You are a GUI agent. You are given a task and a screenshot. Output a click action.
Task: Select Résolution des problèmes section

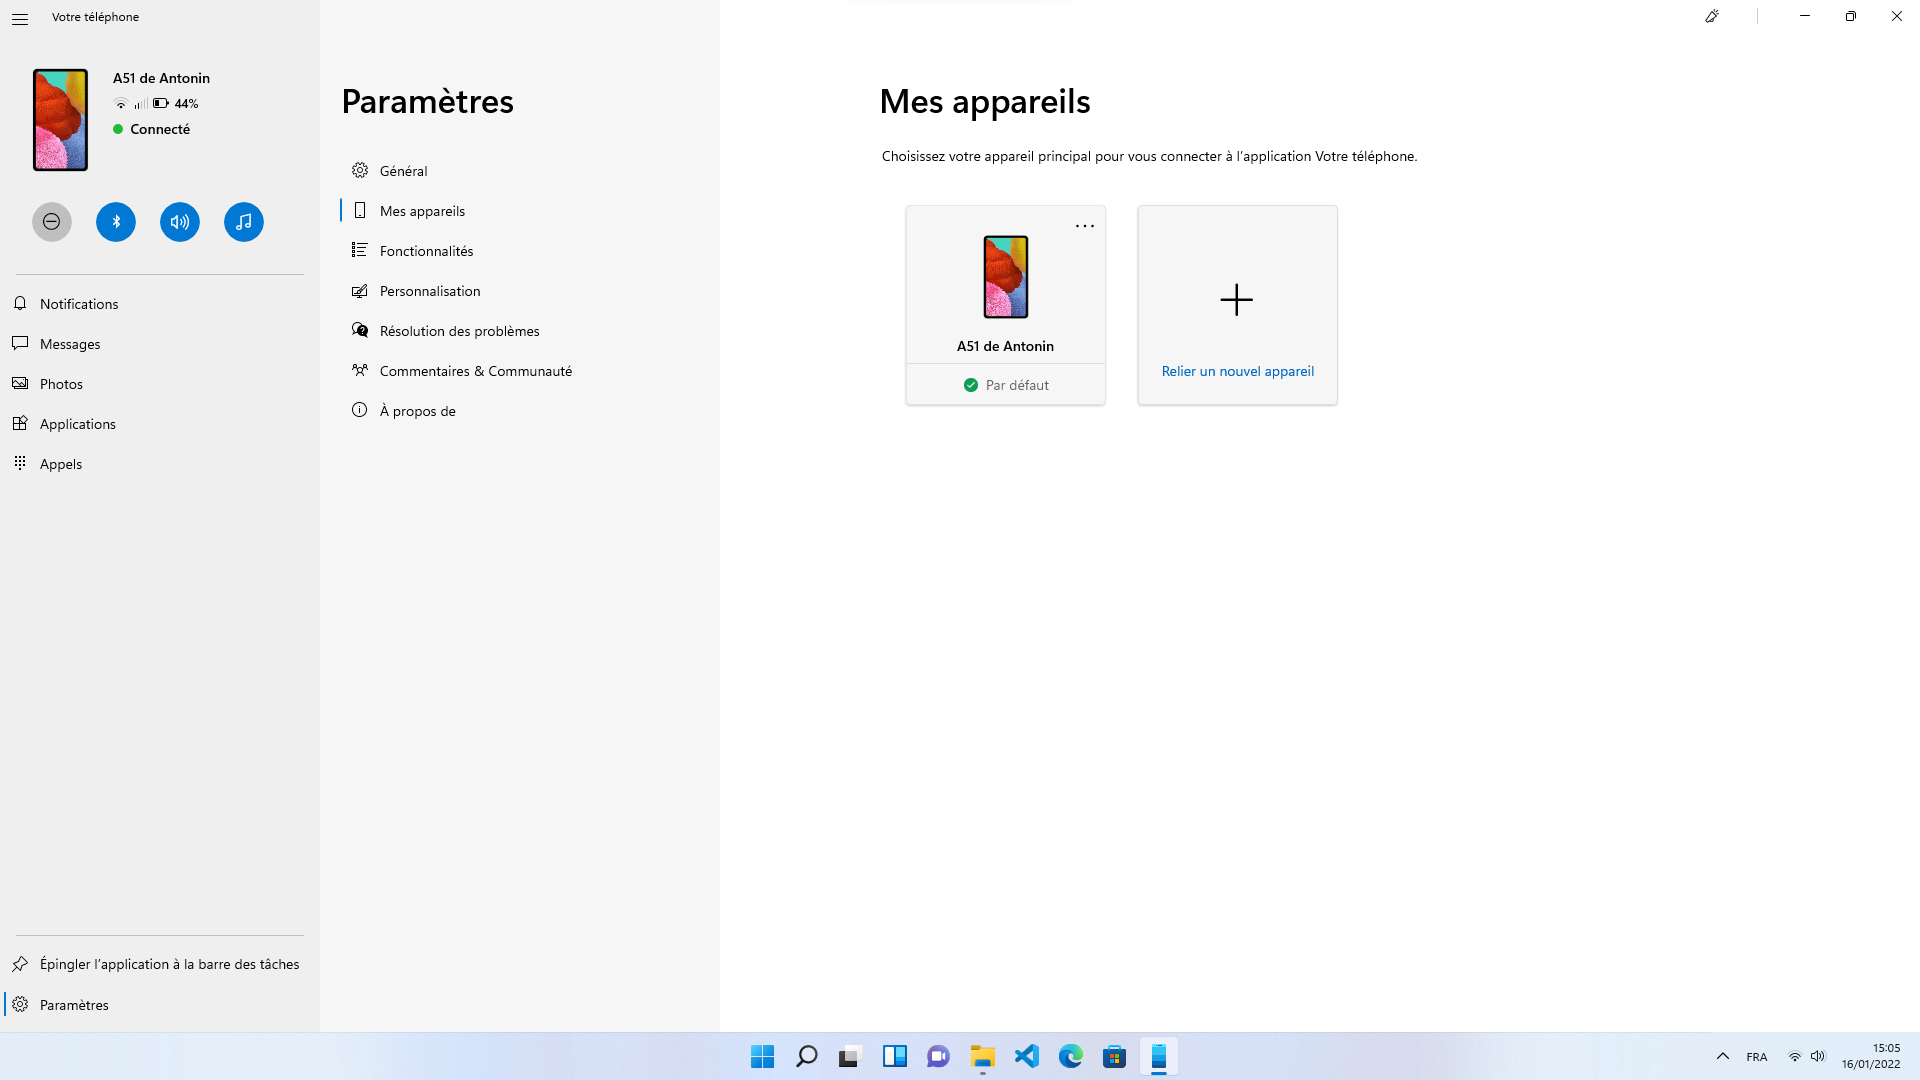(520, 331)
